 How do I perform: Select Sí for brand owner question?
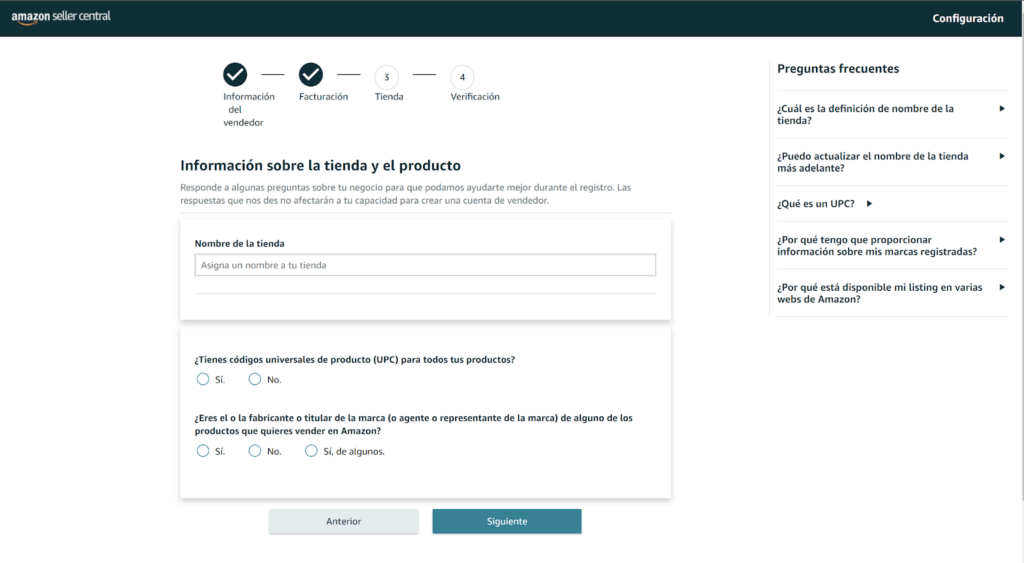(202, 451)
